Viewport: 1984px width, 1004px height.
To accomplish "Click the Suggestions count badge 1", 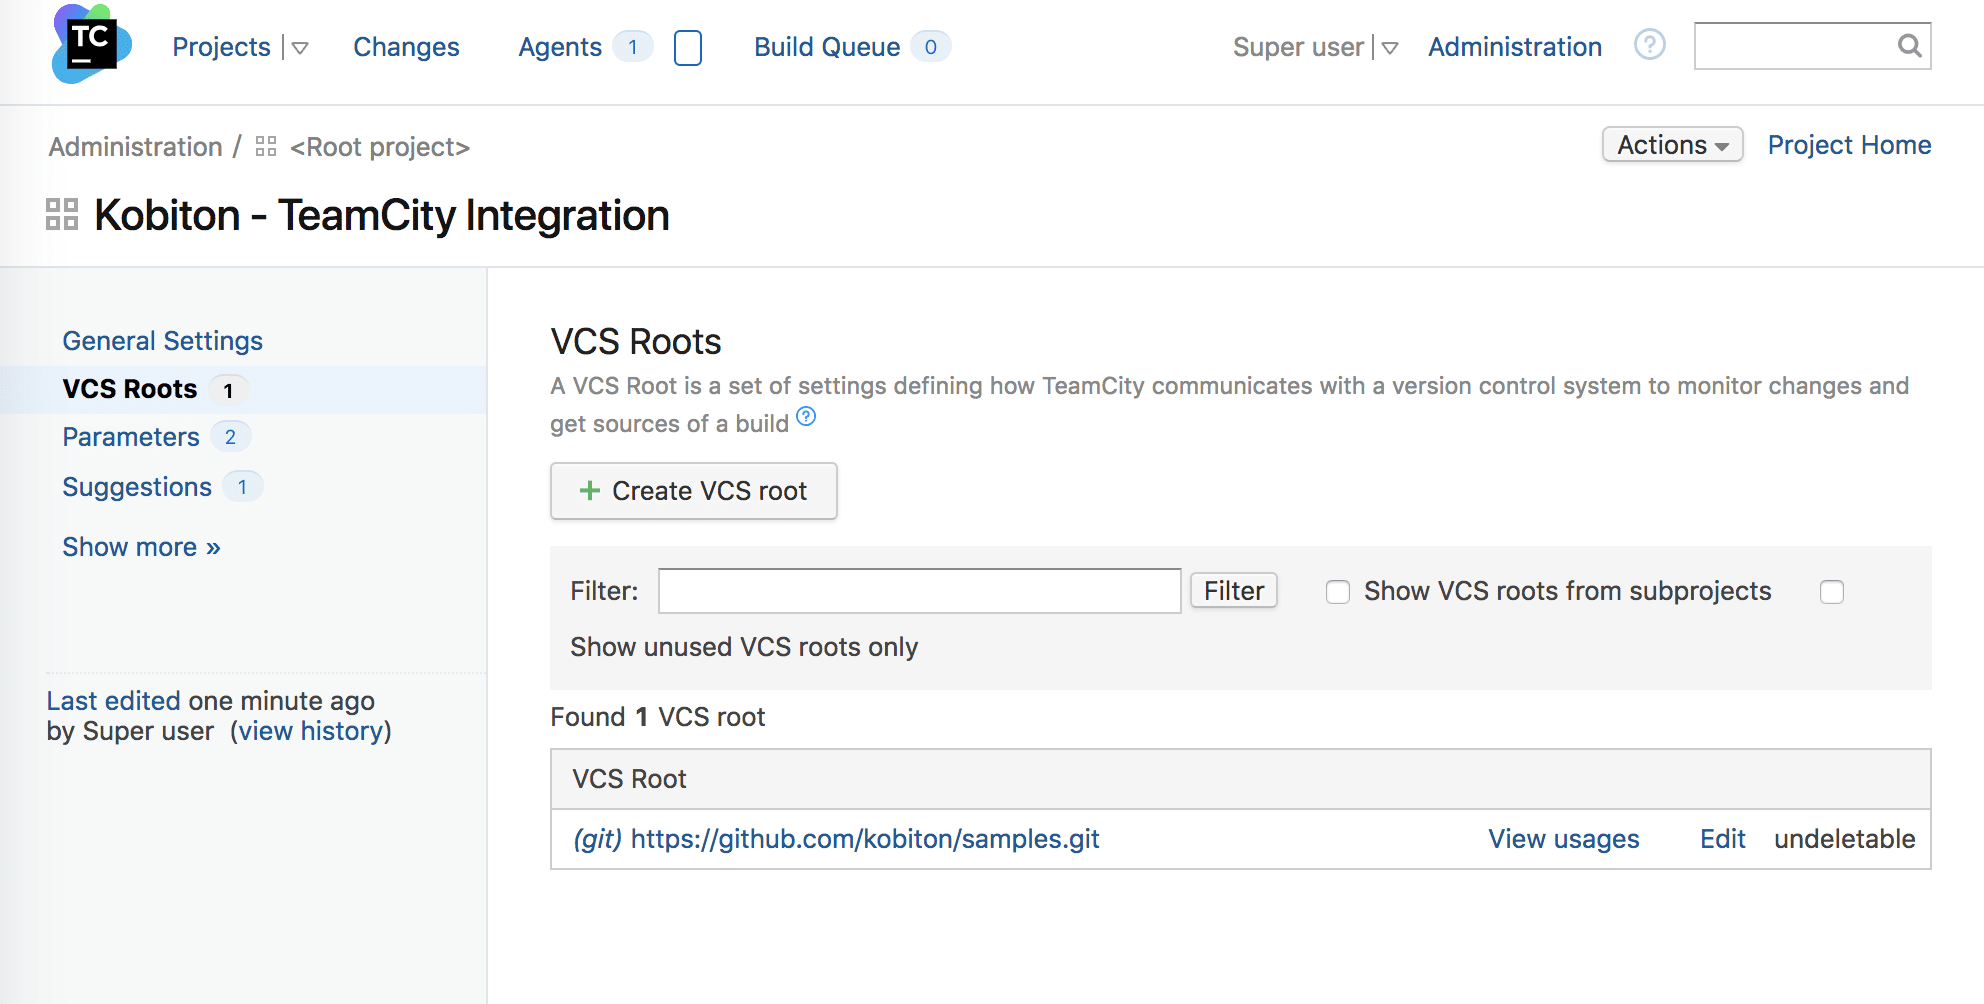I will 242,487.
